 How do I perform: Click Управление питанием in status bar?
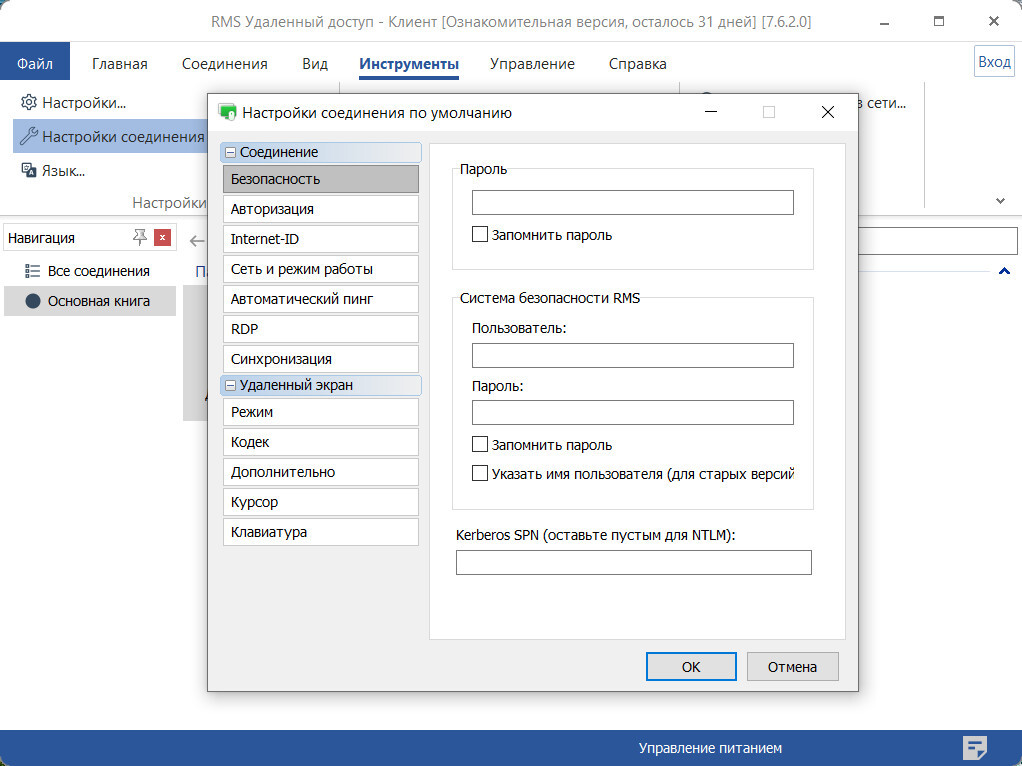(x=710, y=748)
